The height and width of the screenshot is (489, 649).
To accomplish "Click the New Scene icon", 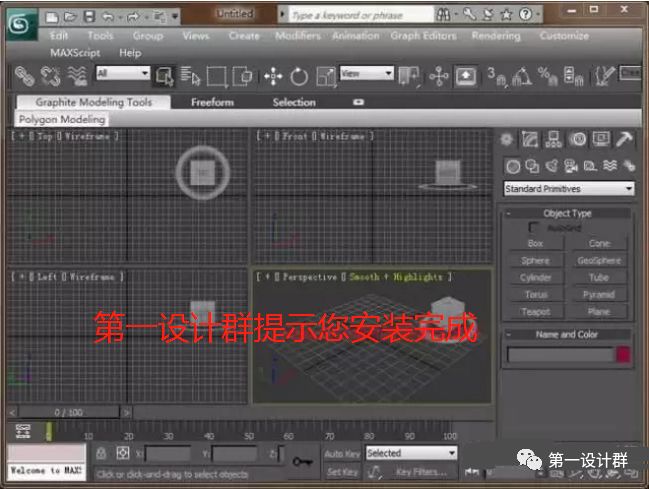I will (52, 17).
